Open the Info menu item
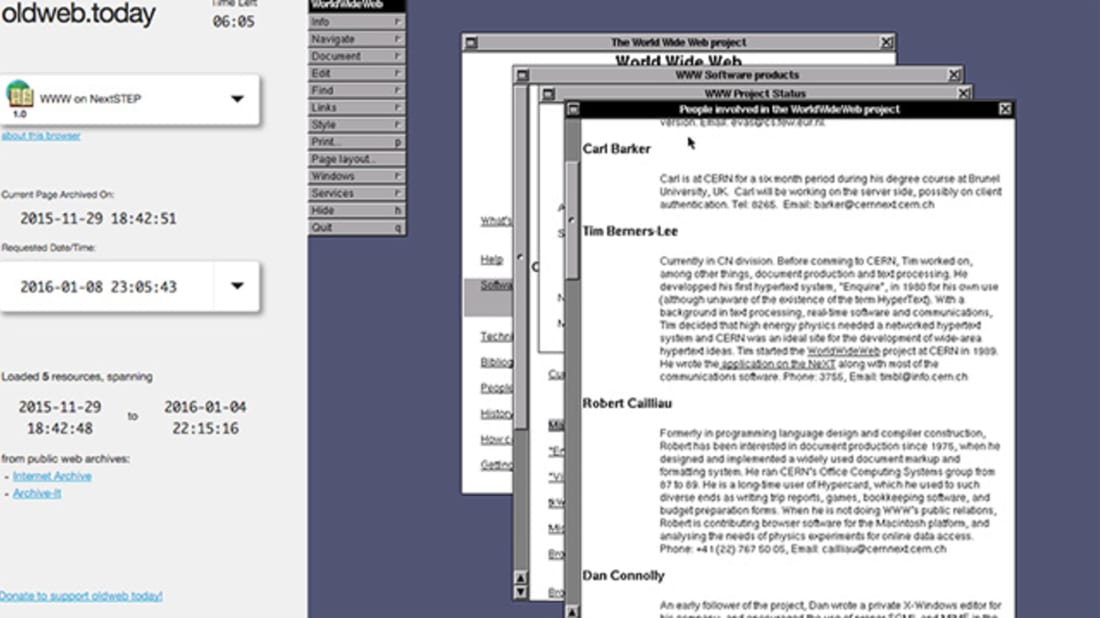Viewport: 1100px width, 618px height. [356, 22]
